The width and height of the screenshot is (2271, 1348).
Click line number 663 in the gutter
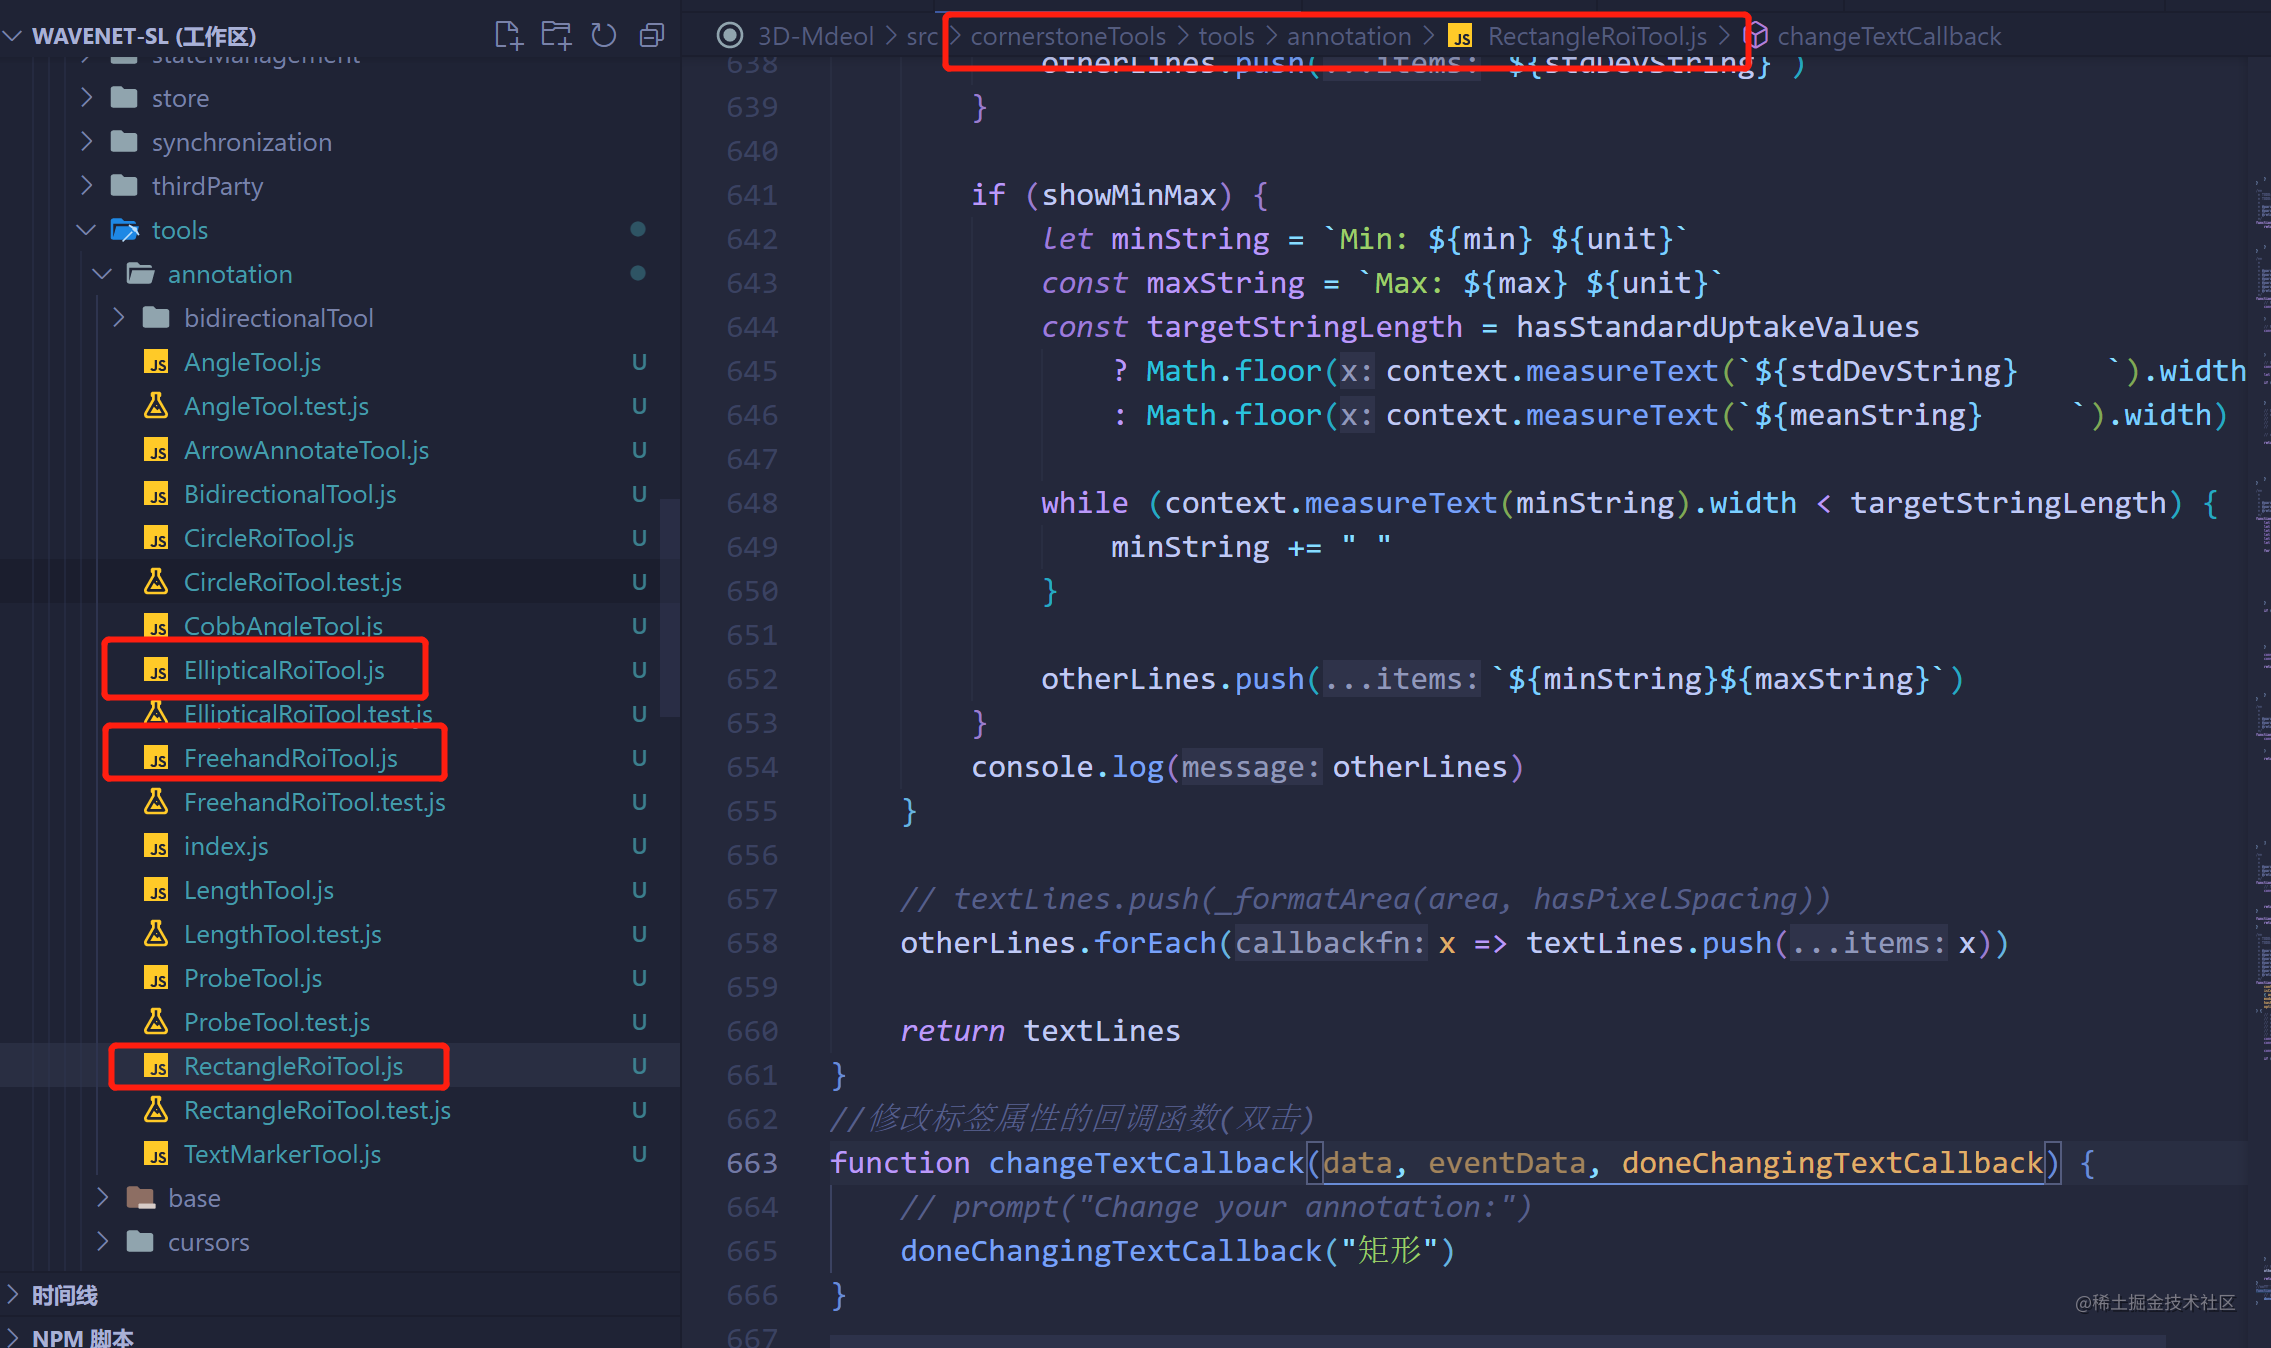752,1163
